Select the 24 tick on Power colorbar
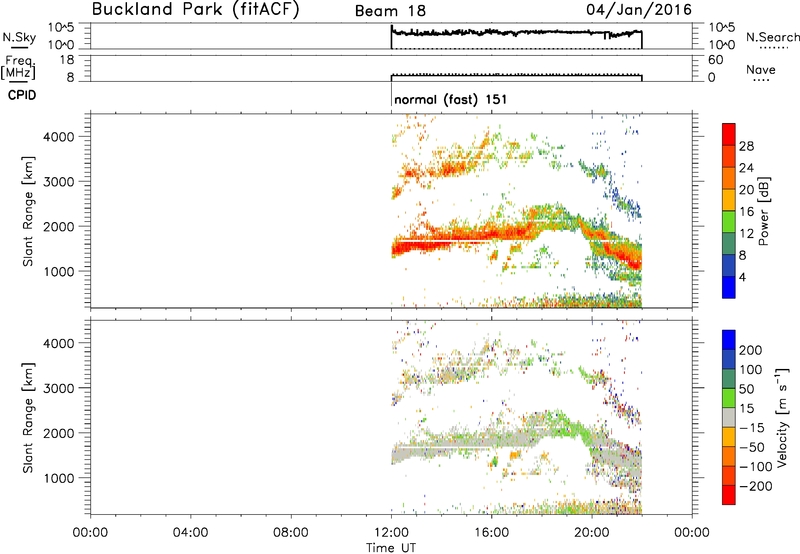Viewport: 800px width, 554px height. [746, 168]
